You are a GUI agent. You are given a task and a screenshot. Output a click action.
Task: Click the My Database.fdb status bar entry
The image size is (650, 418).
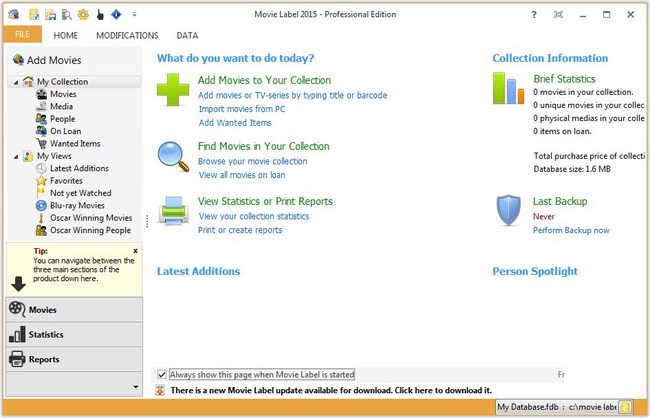click(x=558, y=407)
